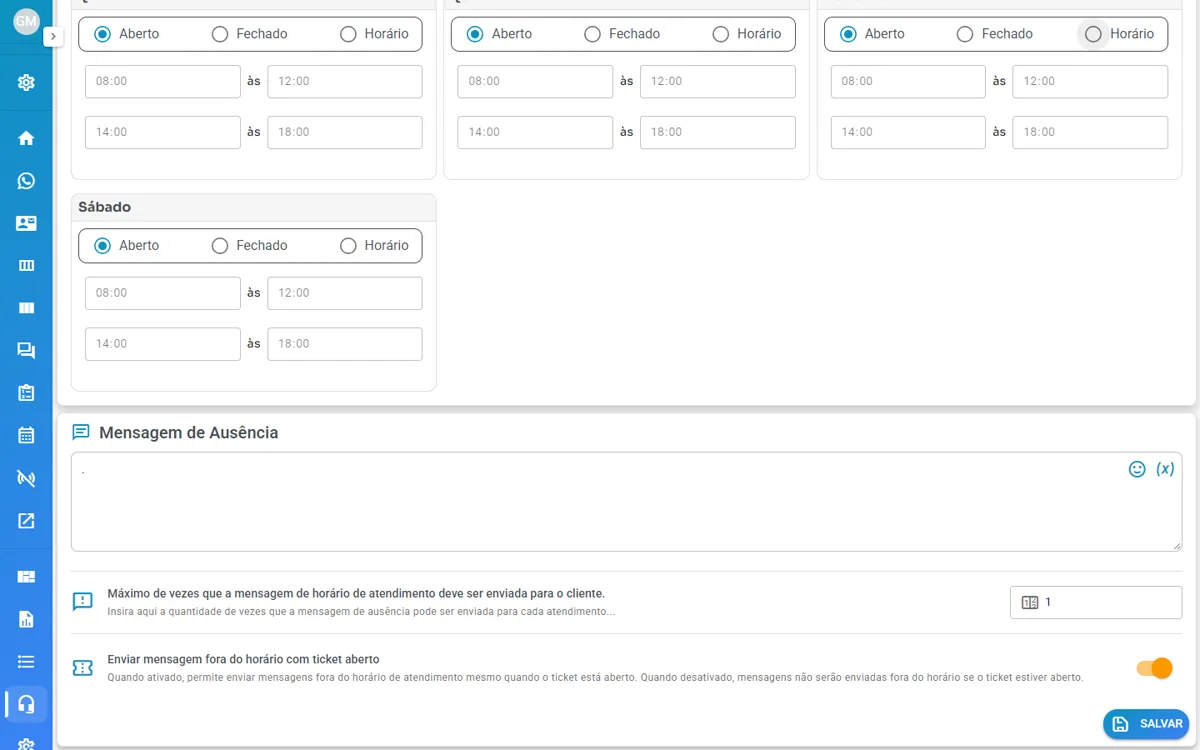Click Sábado 18:00 end time field
This screenshot has height=750, width=1200.
tap(345, 344)
